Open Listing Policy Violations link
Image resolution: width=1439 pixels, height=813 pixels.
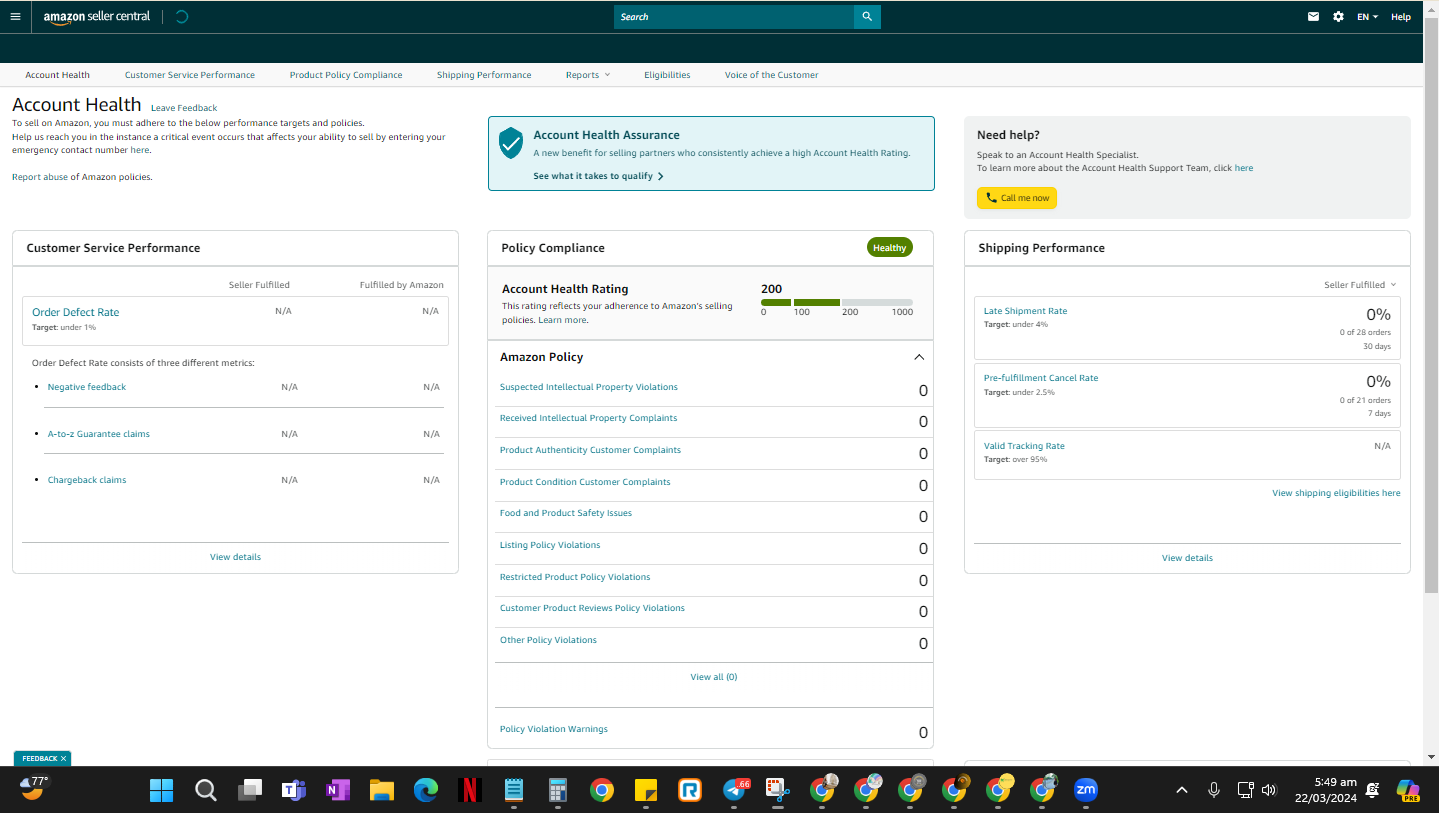tap(550, 545)
